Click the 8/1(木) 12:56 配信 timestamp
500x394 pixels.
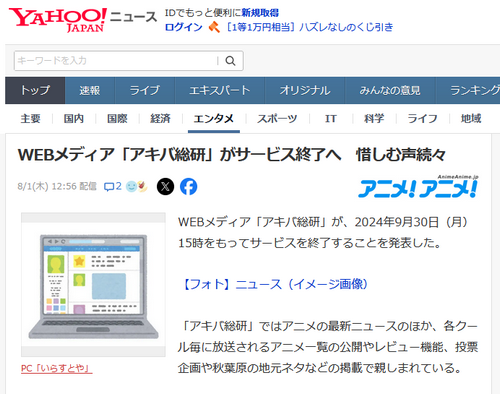[57, 186]
